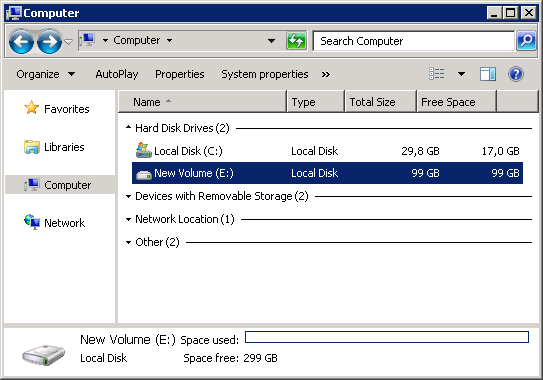Open the Help question mark icon
Viewport: 543px width, 380px height.
coord(516,74)
